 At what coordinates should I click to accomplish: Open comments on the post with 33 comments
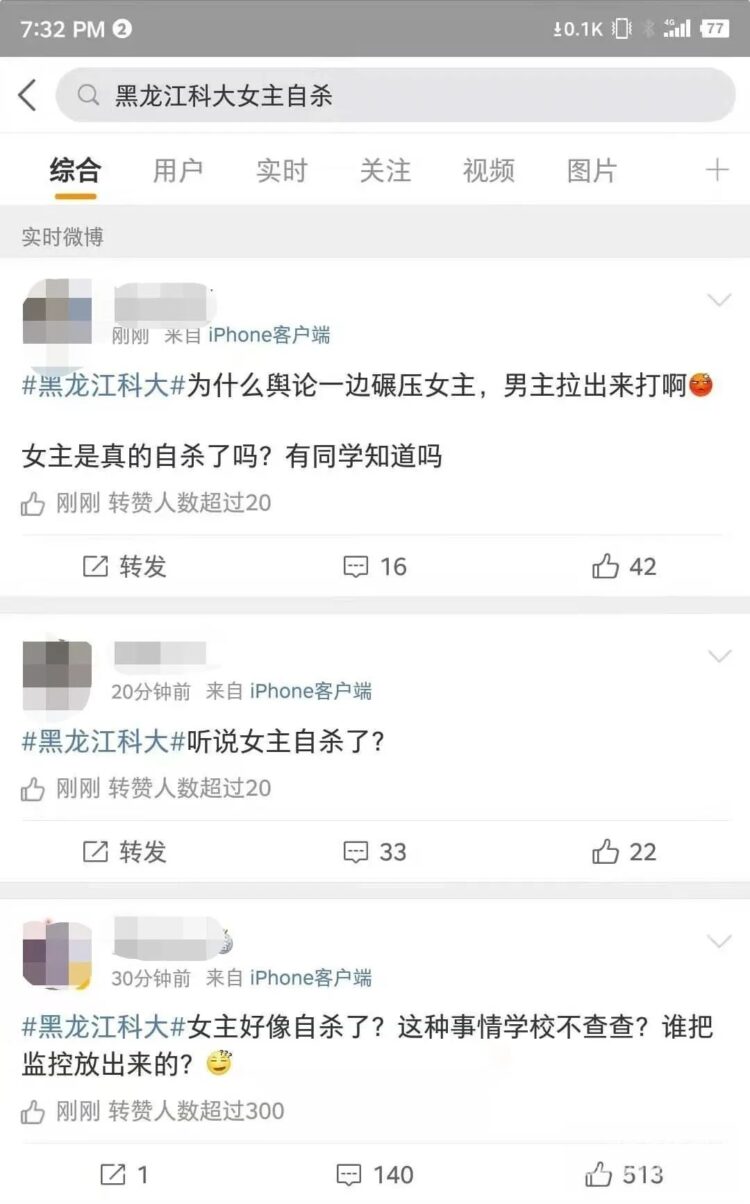pos(375,852)
